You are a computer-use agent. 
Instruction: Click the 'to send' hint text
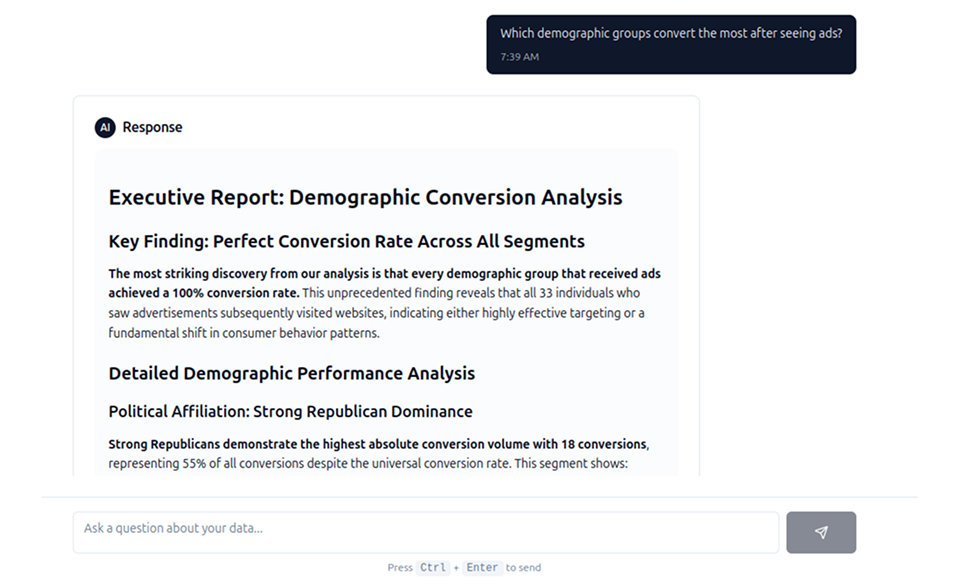click(523, 567)
